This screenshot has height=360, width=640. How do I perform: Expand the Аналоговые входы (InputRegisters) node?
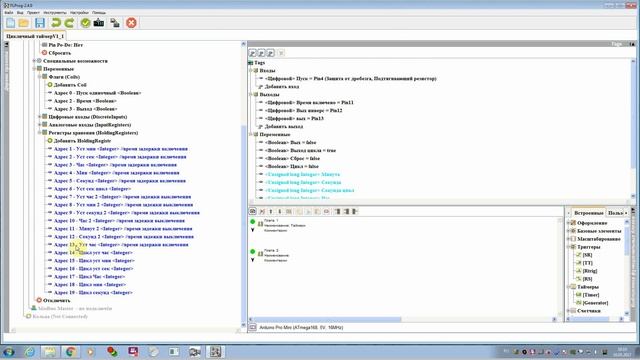point(40,124)
